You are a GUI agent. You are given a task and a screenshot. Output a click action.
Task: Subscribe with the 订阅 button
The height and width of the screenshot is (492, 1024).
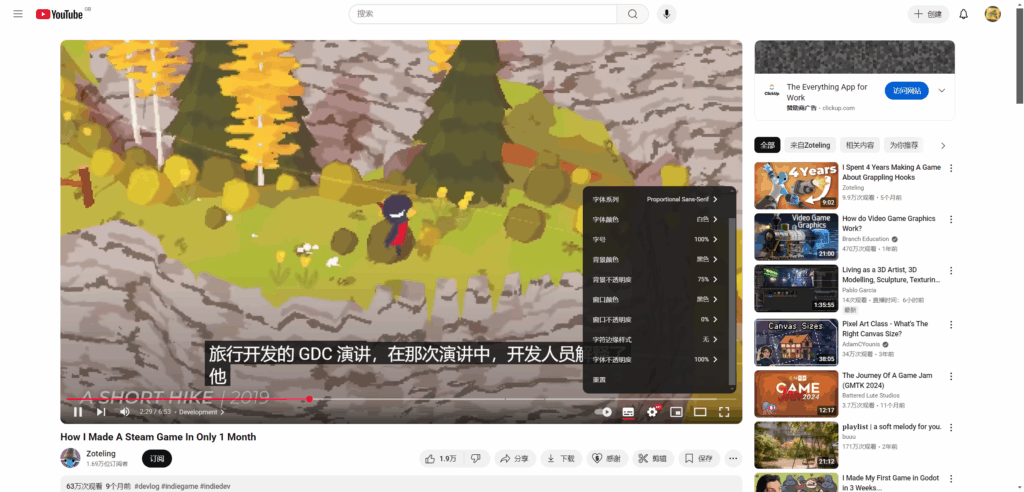pyautogui.click(x=157, y=459)
